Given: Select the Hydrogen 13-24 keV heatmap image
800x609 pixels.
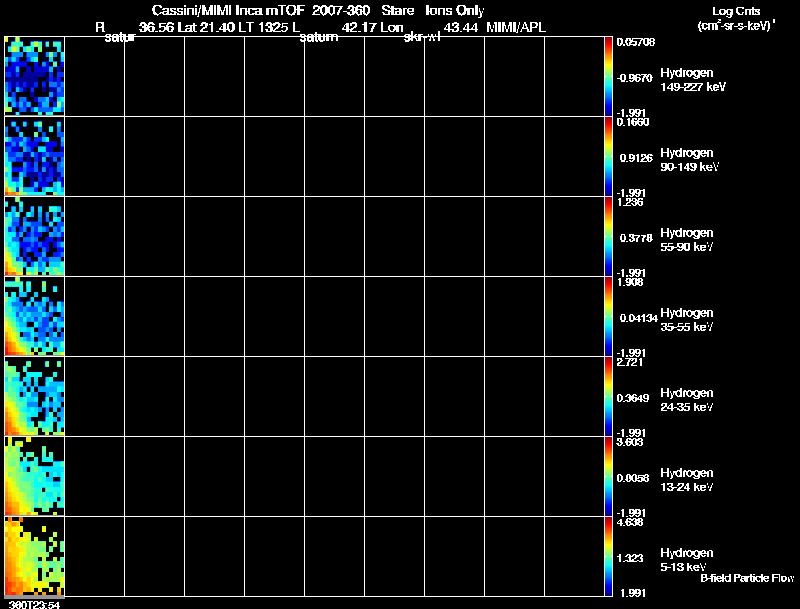Looking at the screenshot, I should pyautogui.click(x=35, y=476).
